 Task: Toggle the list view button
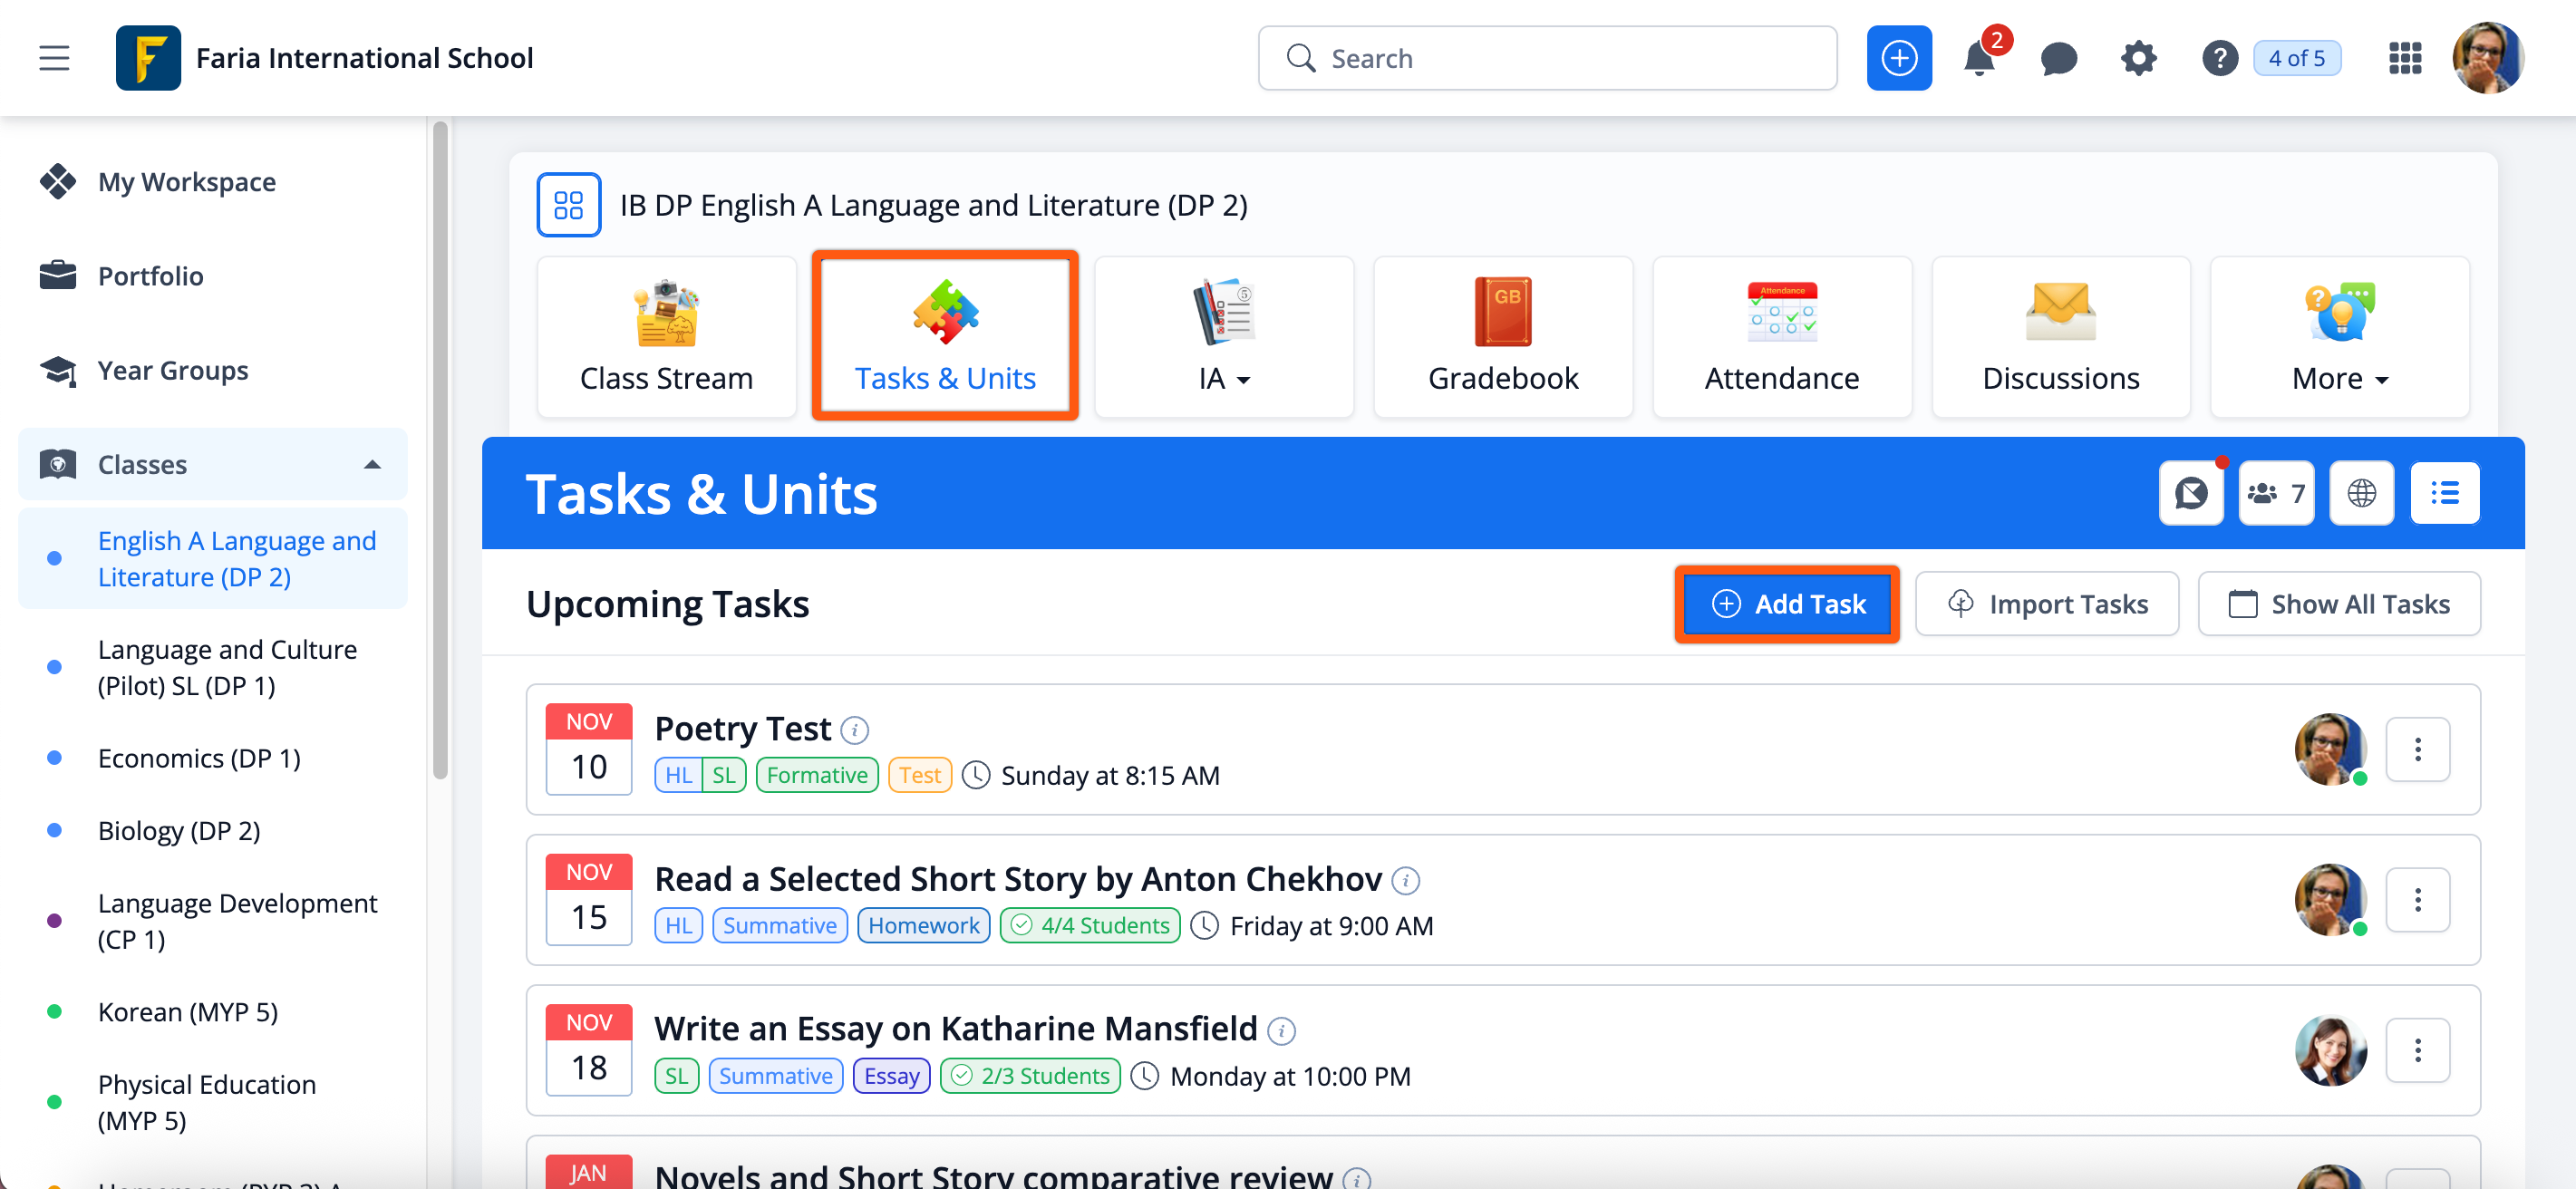[x=2444, y=493]
